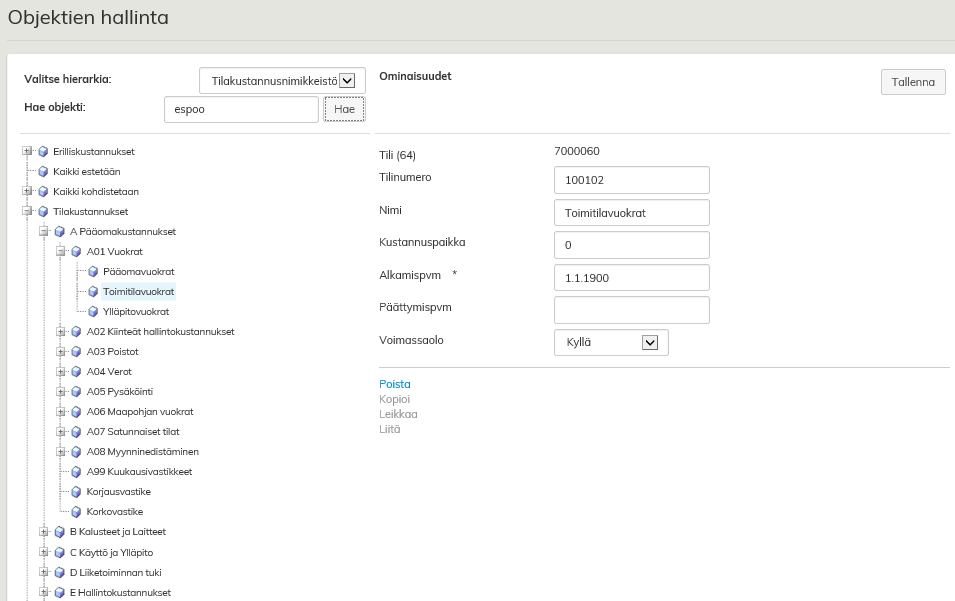
Task: Click the cube icon next to Pääomavuokrat
Action: click(x=93, y=272)
